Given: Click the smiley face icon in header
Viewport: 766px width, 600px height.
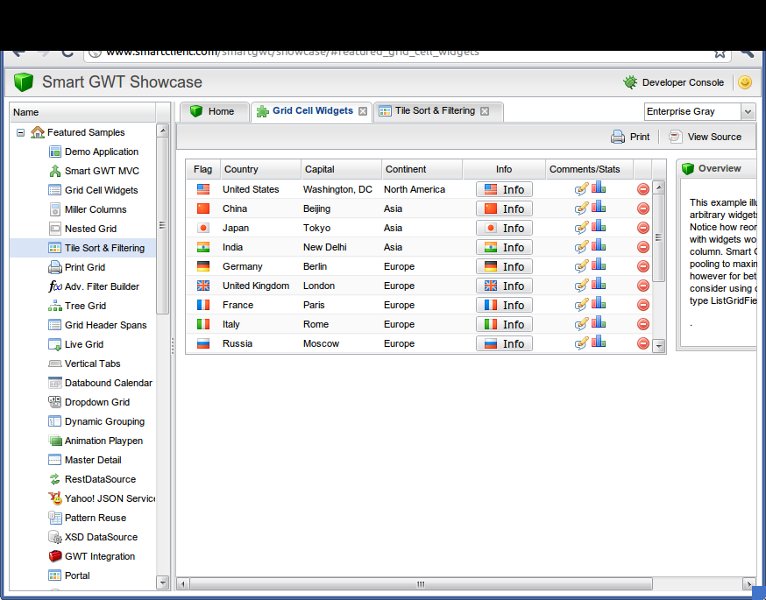Looking at the screenshot, I should click(745, 83).
